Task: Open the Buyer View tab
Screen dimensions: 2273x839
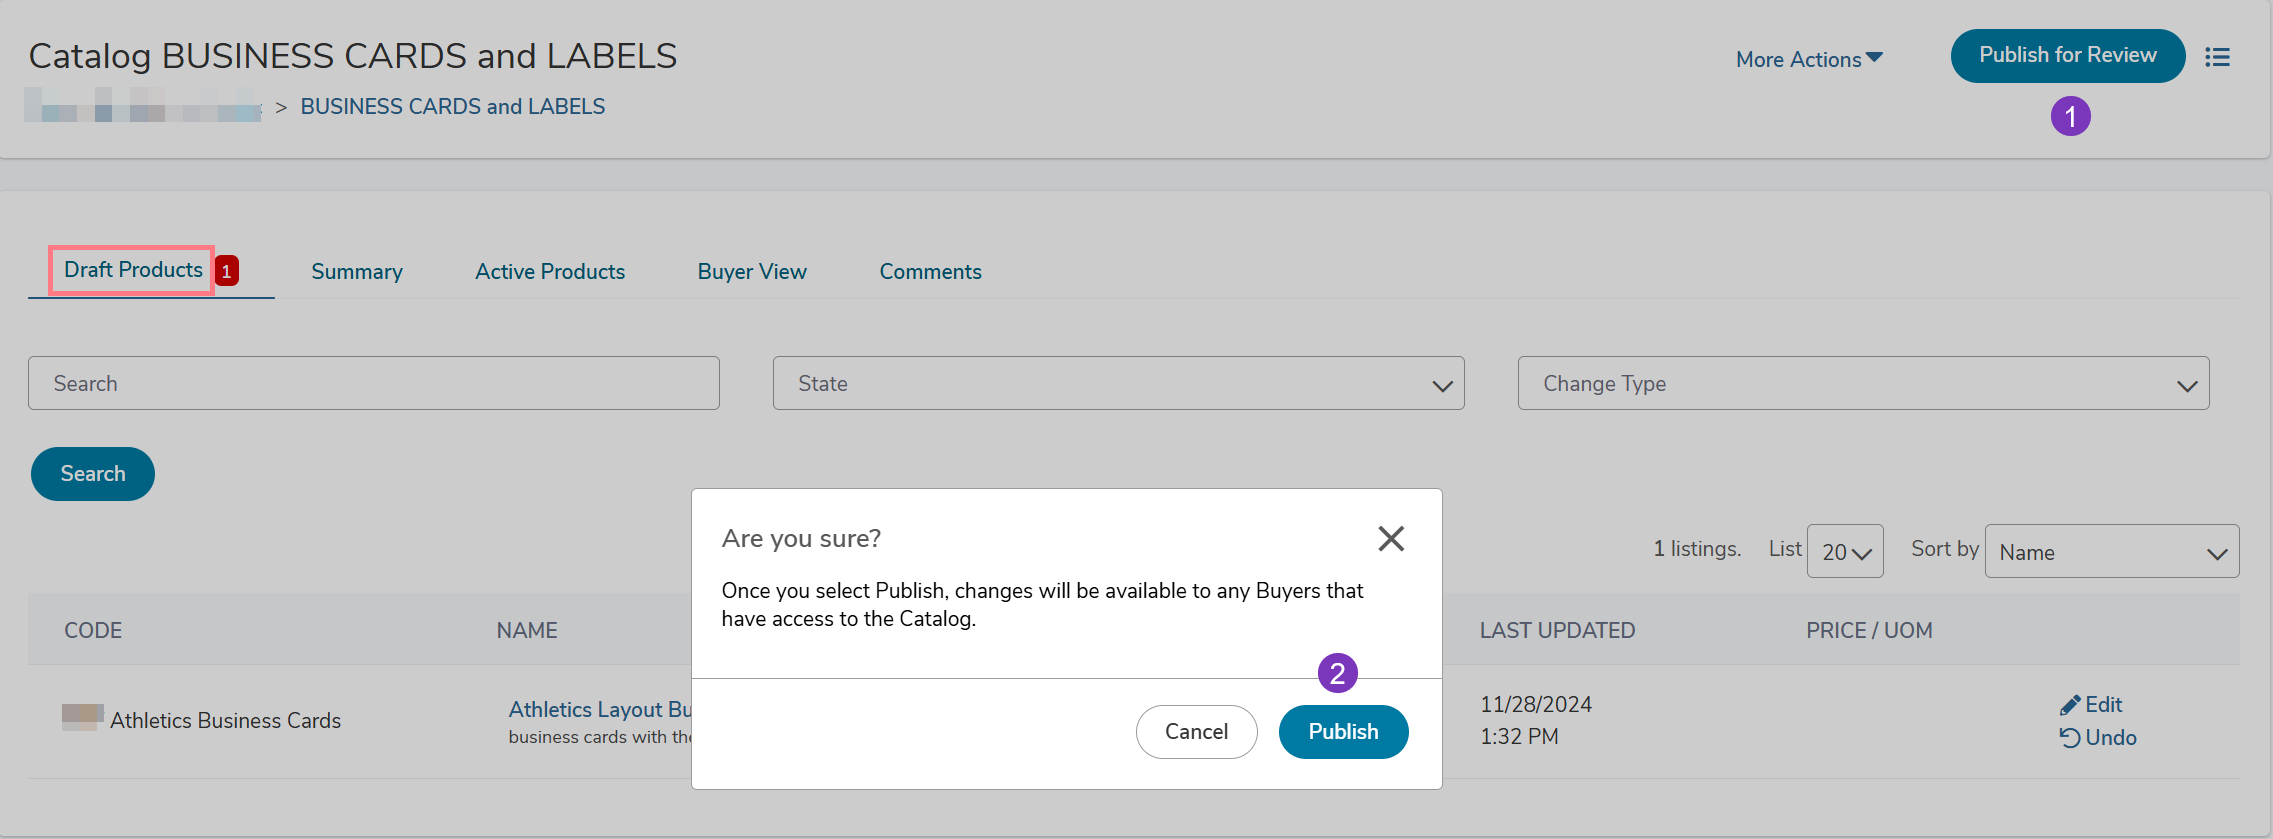Action: point(752,272)
